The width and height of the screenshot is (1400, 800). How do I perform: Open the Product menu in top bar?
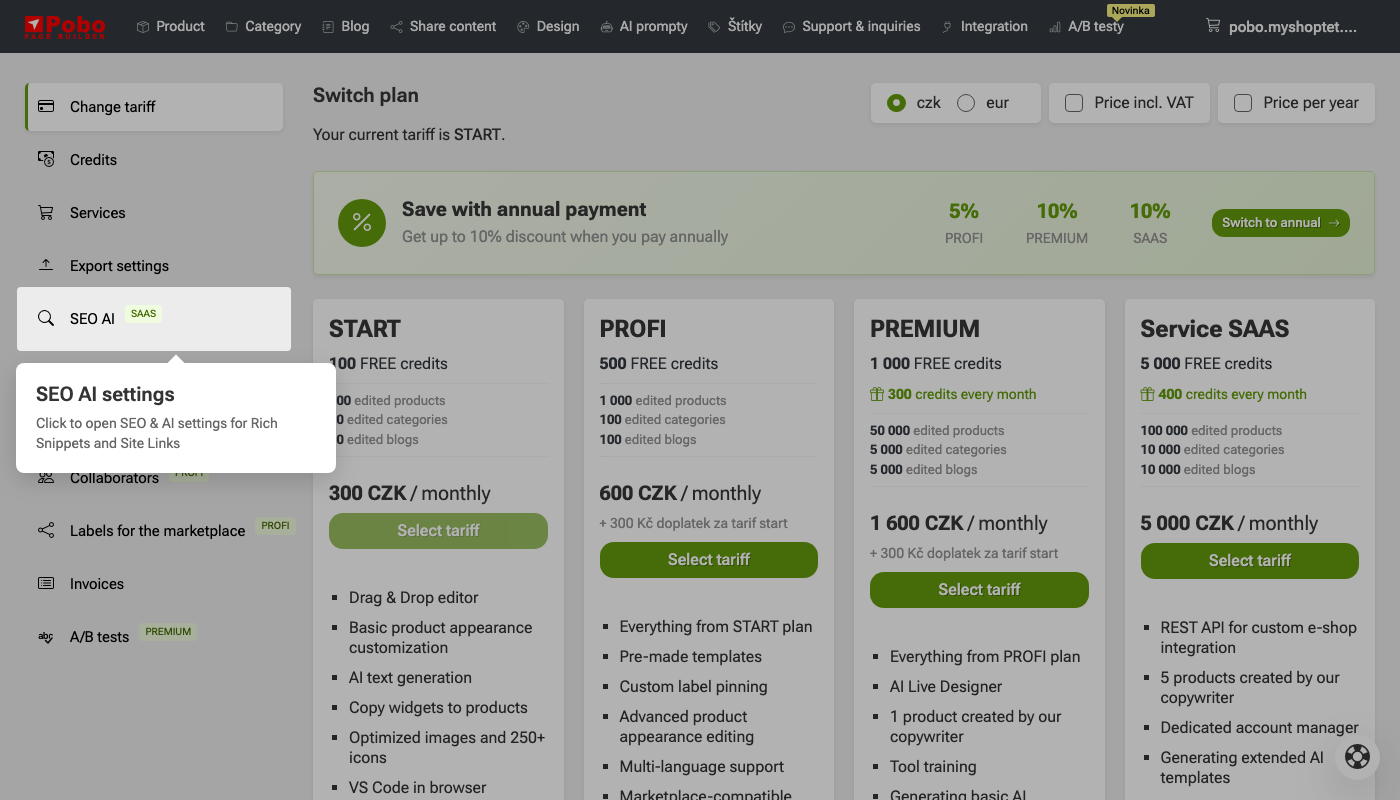pyautogui.click(x=171, y=26)
